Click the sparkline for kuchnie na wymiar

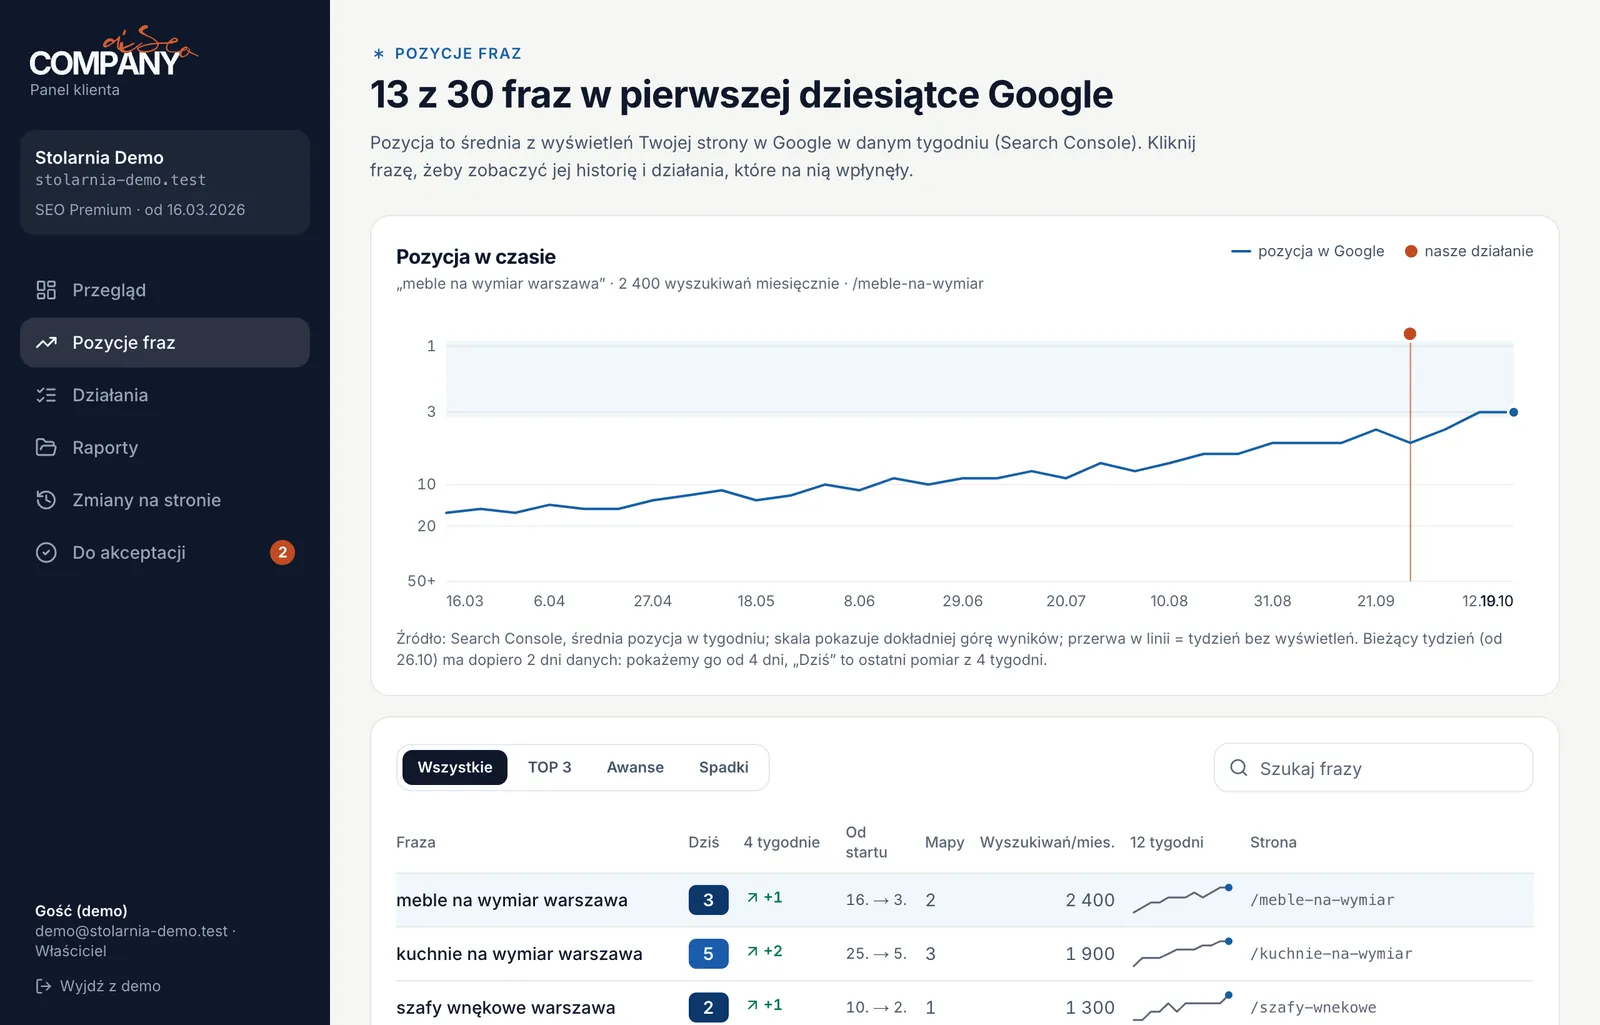(1182, 953)
